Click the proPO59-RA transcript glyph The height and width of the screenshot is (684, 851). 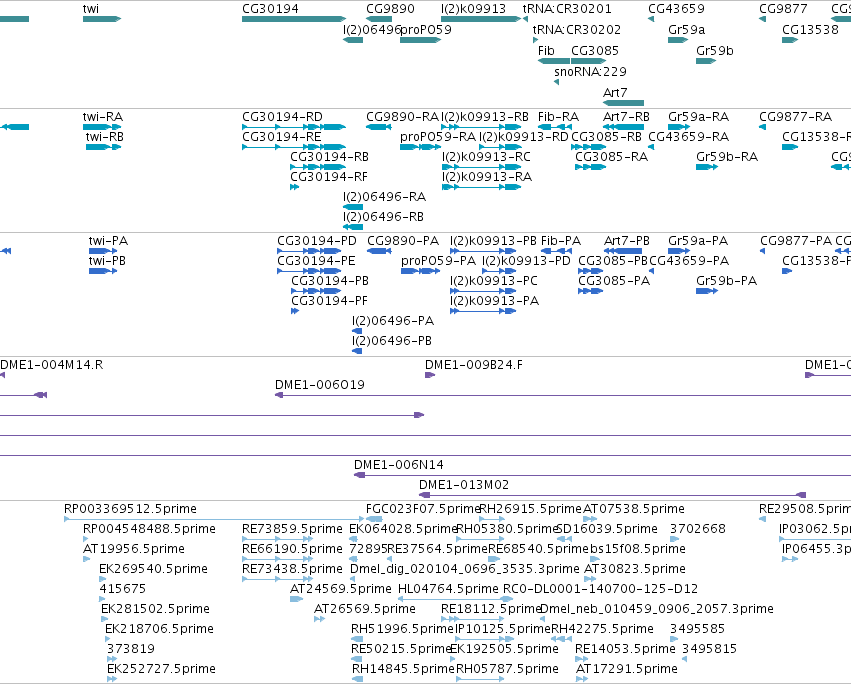coord(421,147)
